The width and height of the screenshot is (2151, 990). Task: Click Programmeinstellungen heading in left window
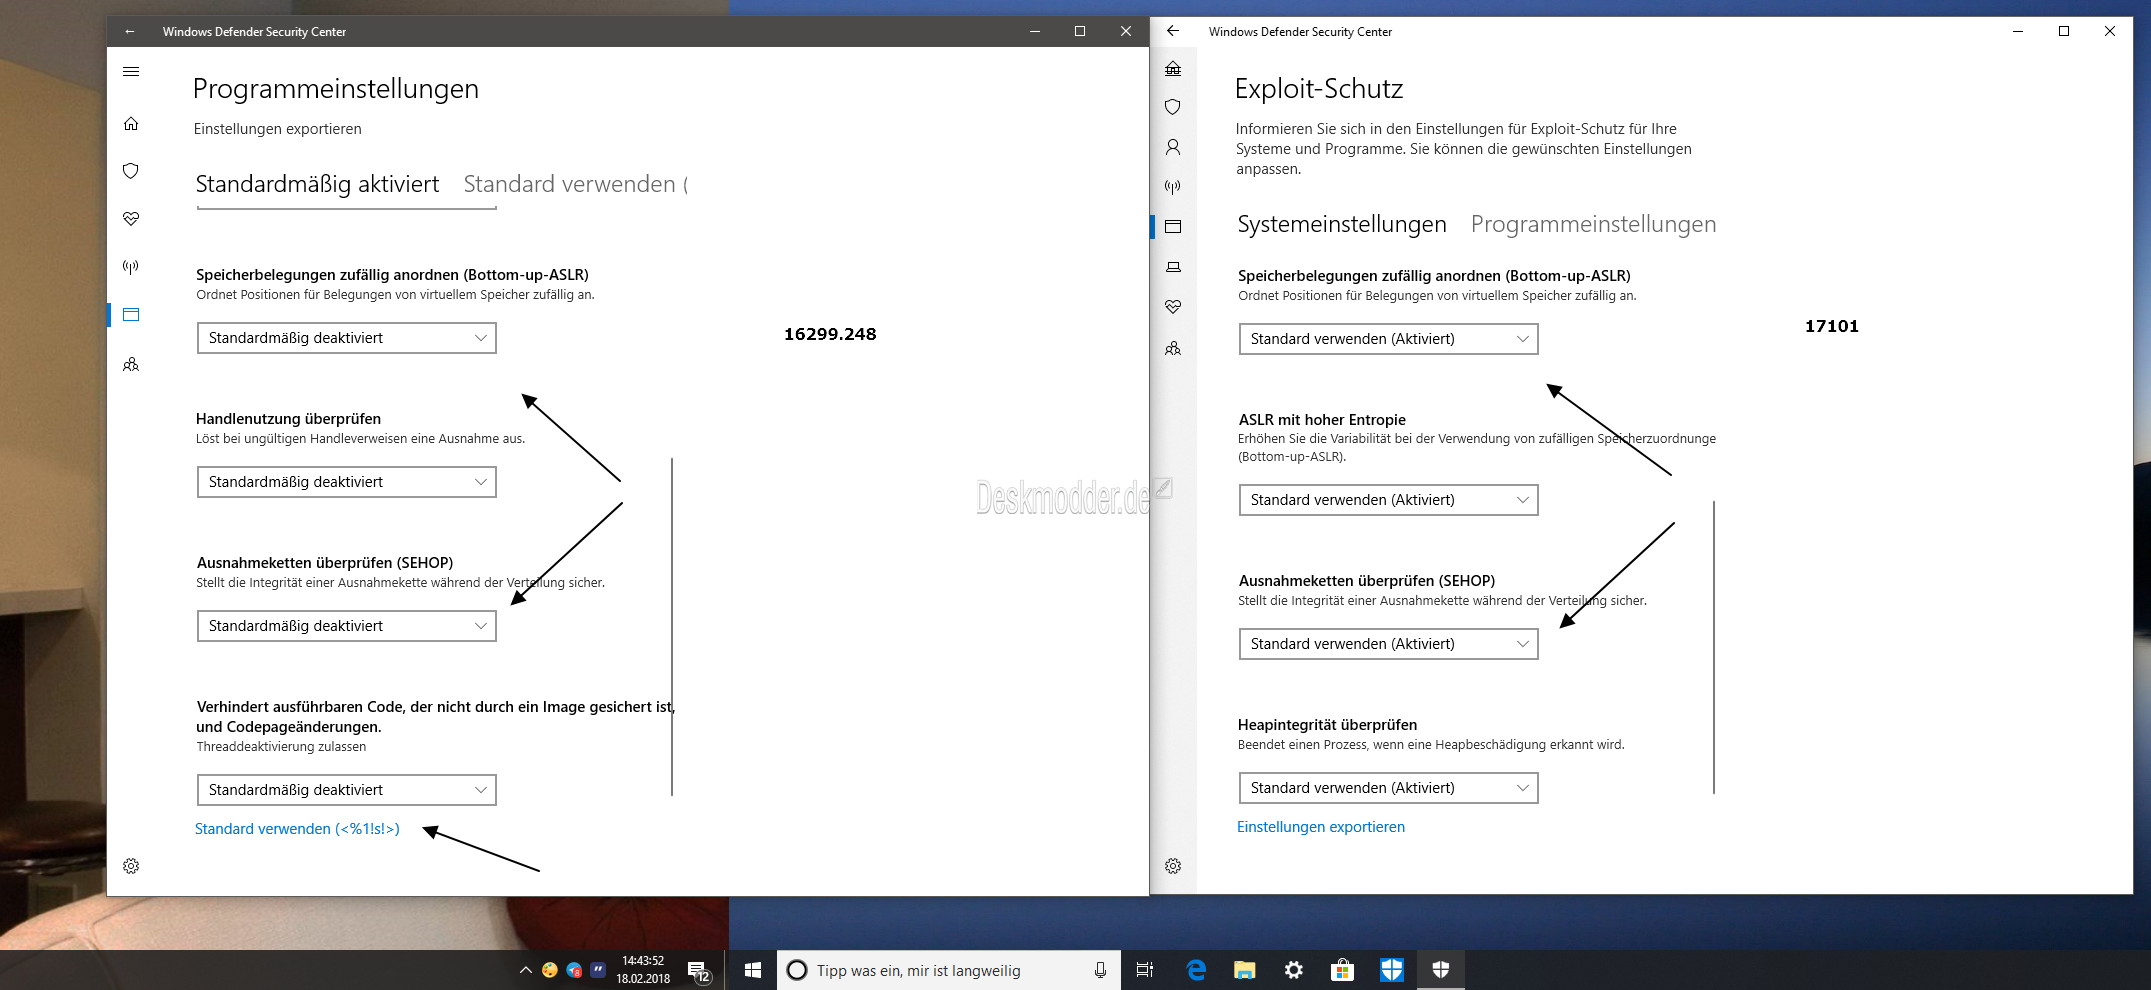(336, 89)
